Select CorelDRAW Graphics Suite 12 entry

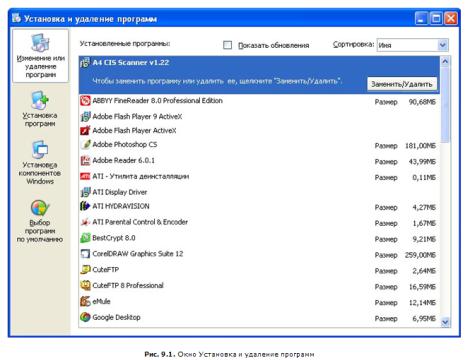pyautogui.click(x=259, y=254)
